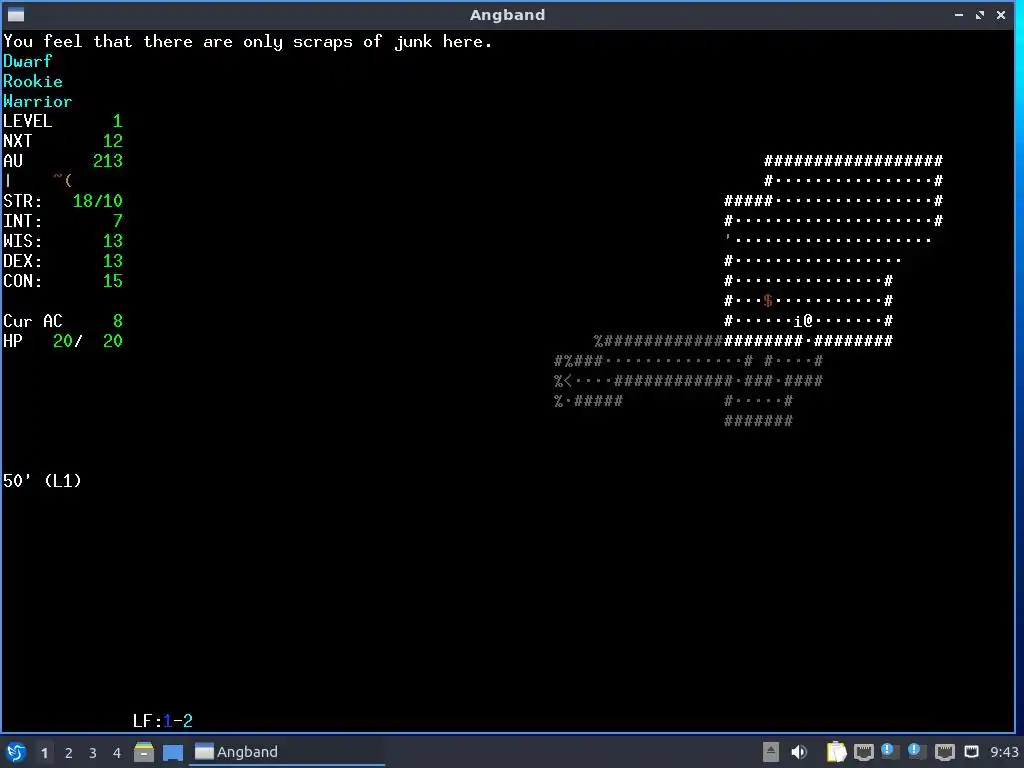The image size is (1024, 768).
Task: Click the '<' up staircase on the map
Action: pyautogui.click(x=568, y=381)
